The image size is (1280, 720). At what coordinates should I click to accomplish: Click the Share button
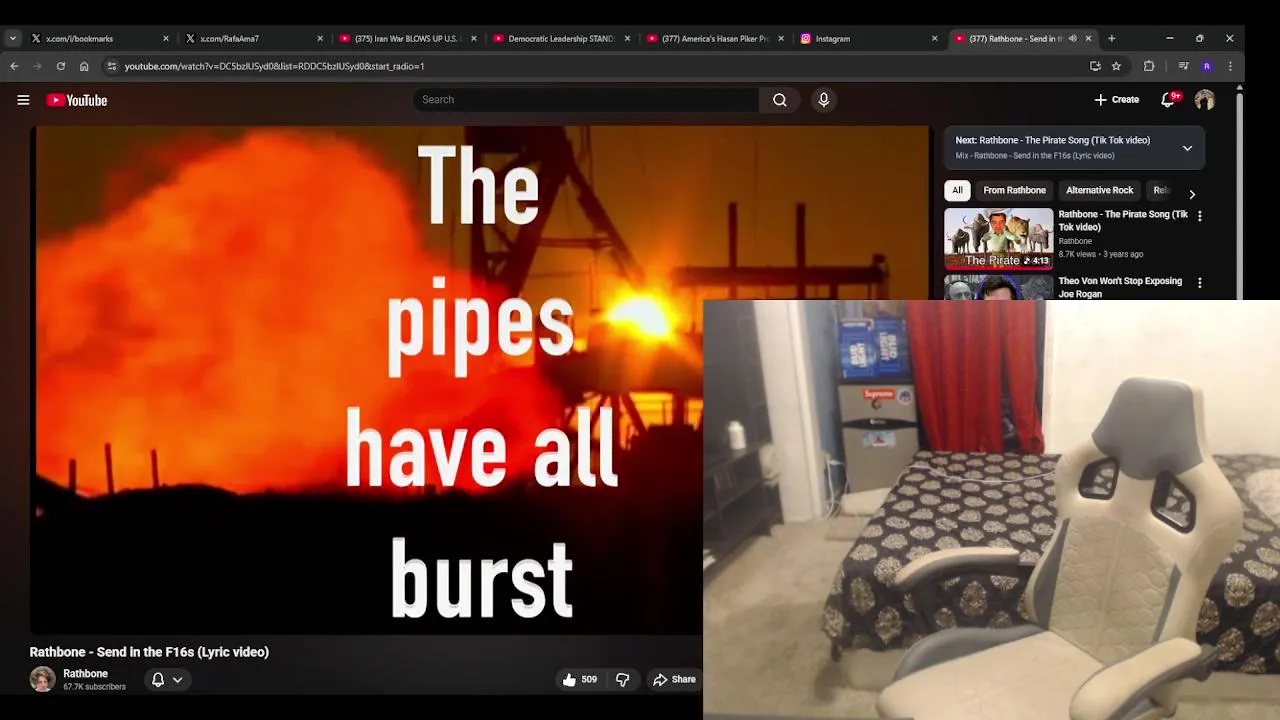[x=674, y=679]
